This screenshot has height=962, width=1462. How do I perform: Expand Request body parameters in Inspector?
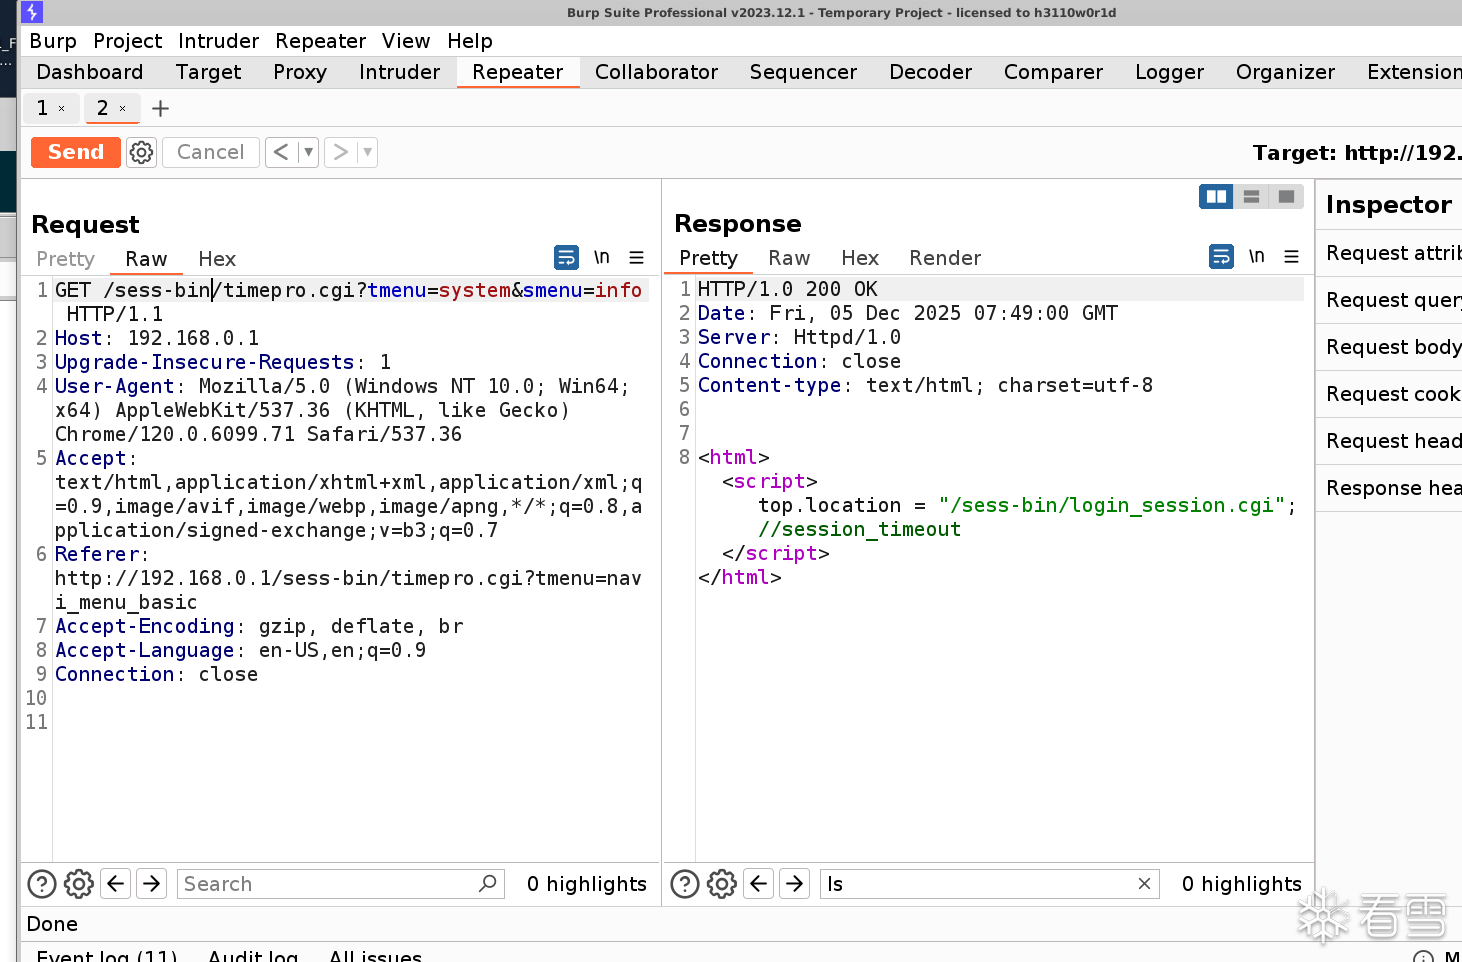[x=1389, y=347]
